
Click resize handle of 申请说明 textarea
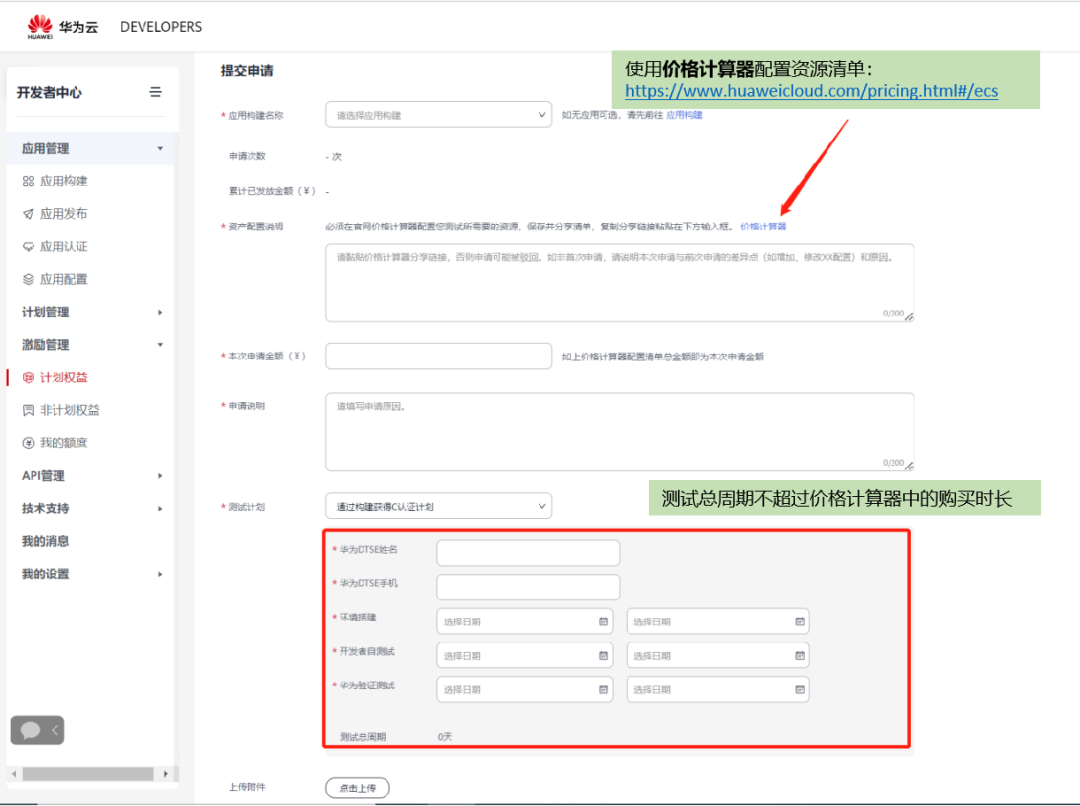(x=909, y=466)
